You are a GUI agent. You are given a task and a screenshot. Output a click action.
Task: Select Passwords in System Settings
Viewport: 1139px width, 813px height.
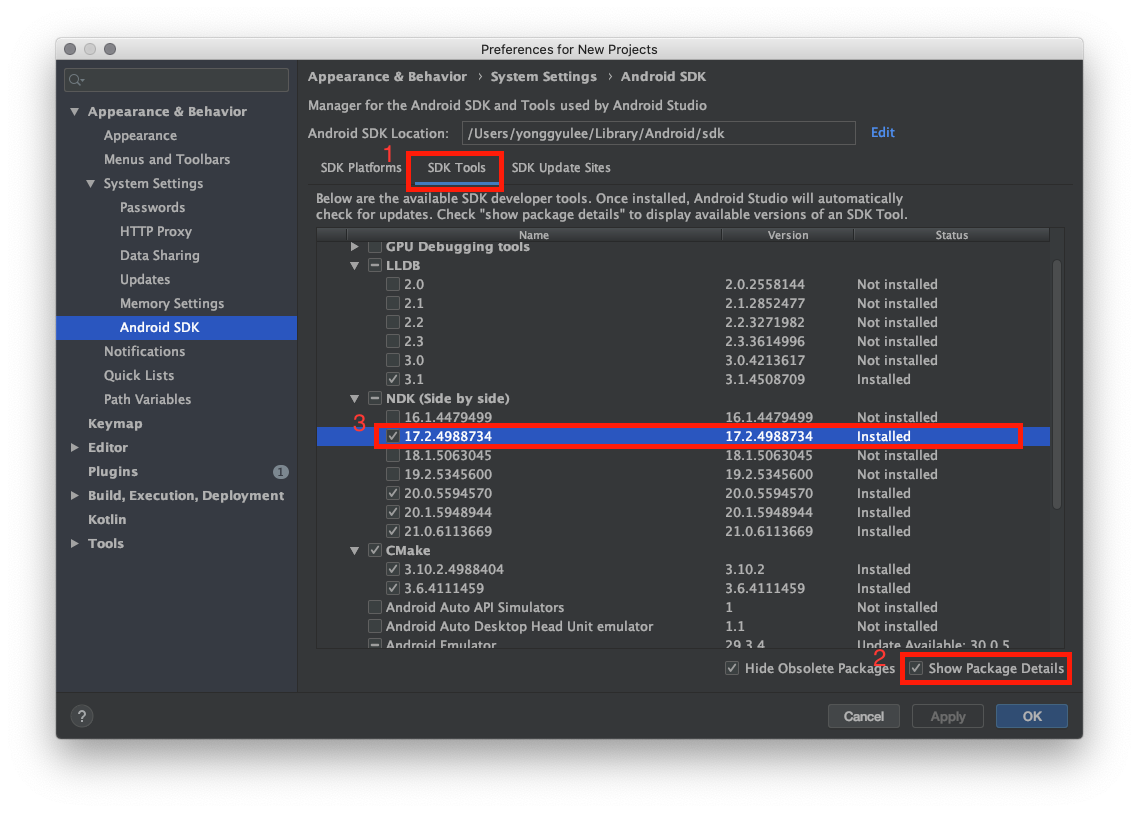(153, 207)
